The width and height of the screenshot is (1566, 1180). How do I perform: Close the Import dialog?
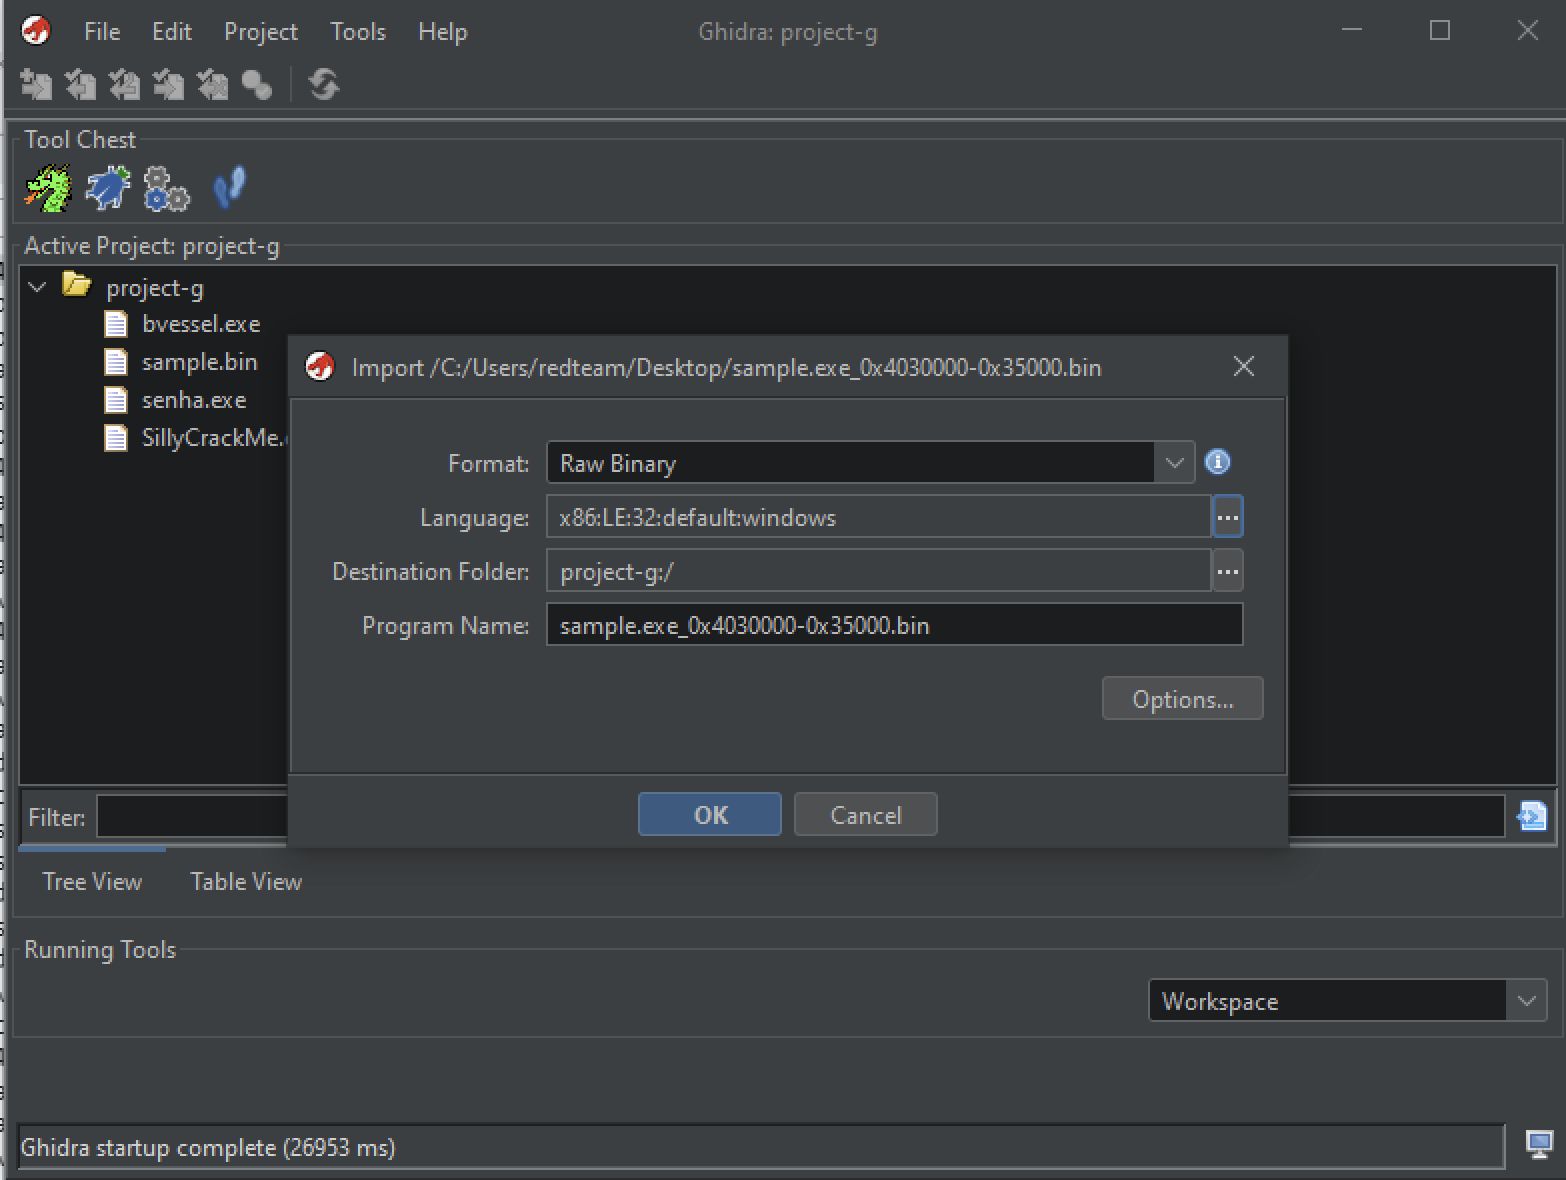tap(1244, 367)
